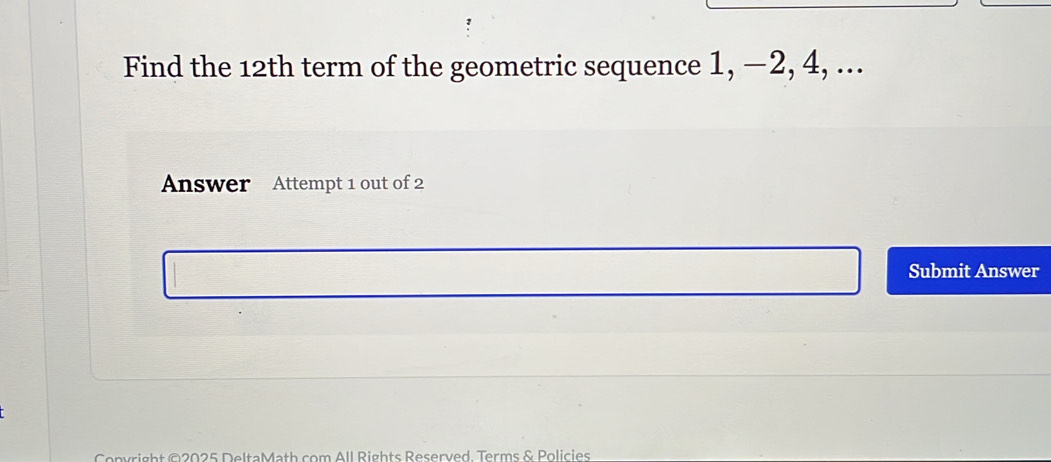Click the DeltaMath.com copyright text
The height and width of the screenshot is (462, 1051).
260,456
